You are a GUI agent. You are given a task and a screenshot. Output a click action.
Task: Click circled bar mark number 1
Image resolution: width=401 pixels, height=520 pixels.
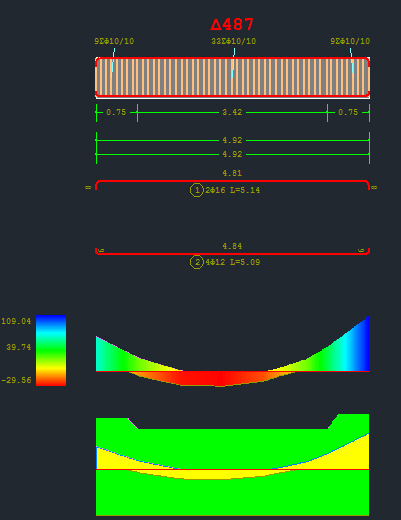pyautogui.click(x=197, y=190)
